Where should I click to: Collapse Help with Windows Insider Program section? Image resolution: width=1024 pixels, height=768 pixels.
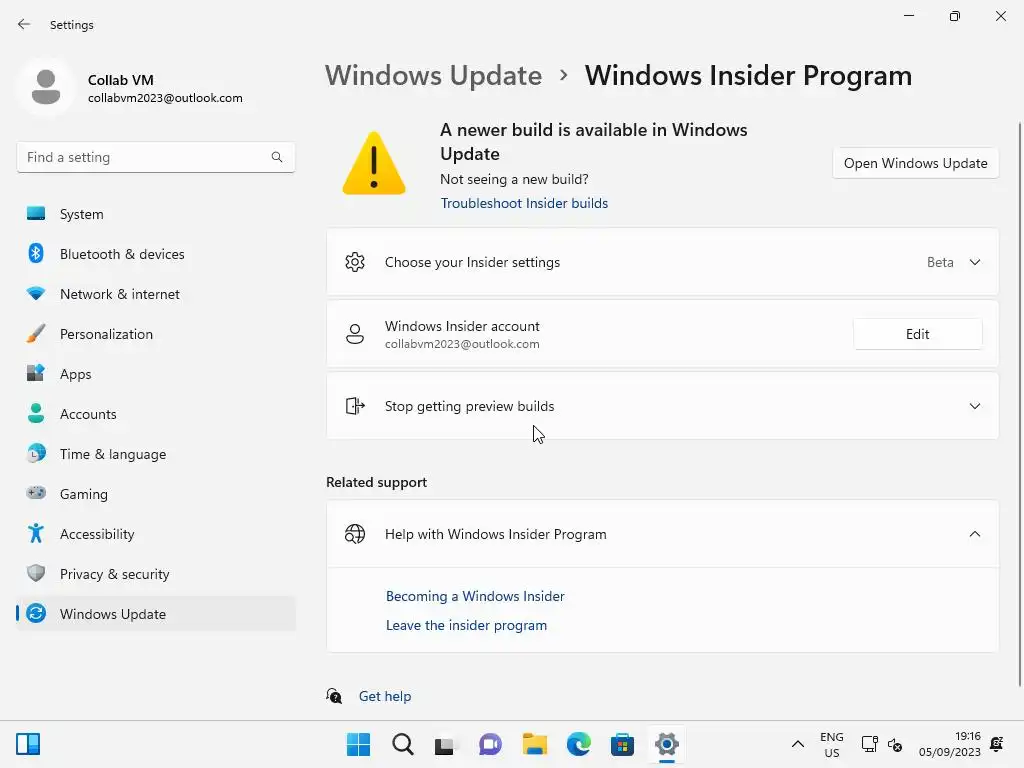[x=974, y=534]
